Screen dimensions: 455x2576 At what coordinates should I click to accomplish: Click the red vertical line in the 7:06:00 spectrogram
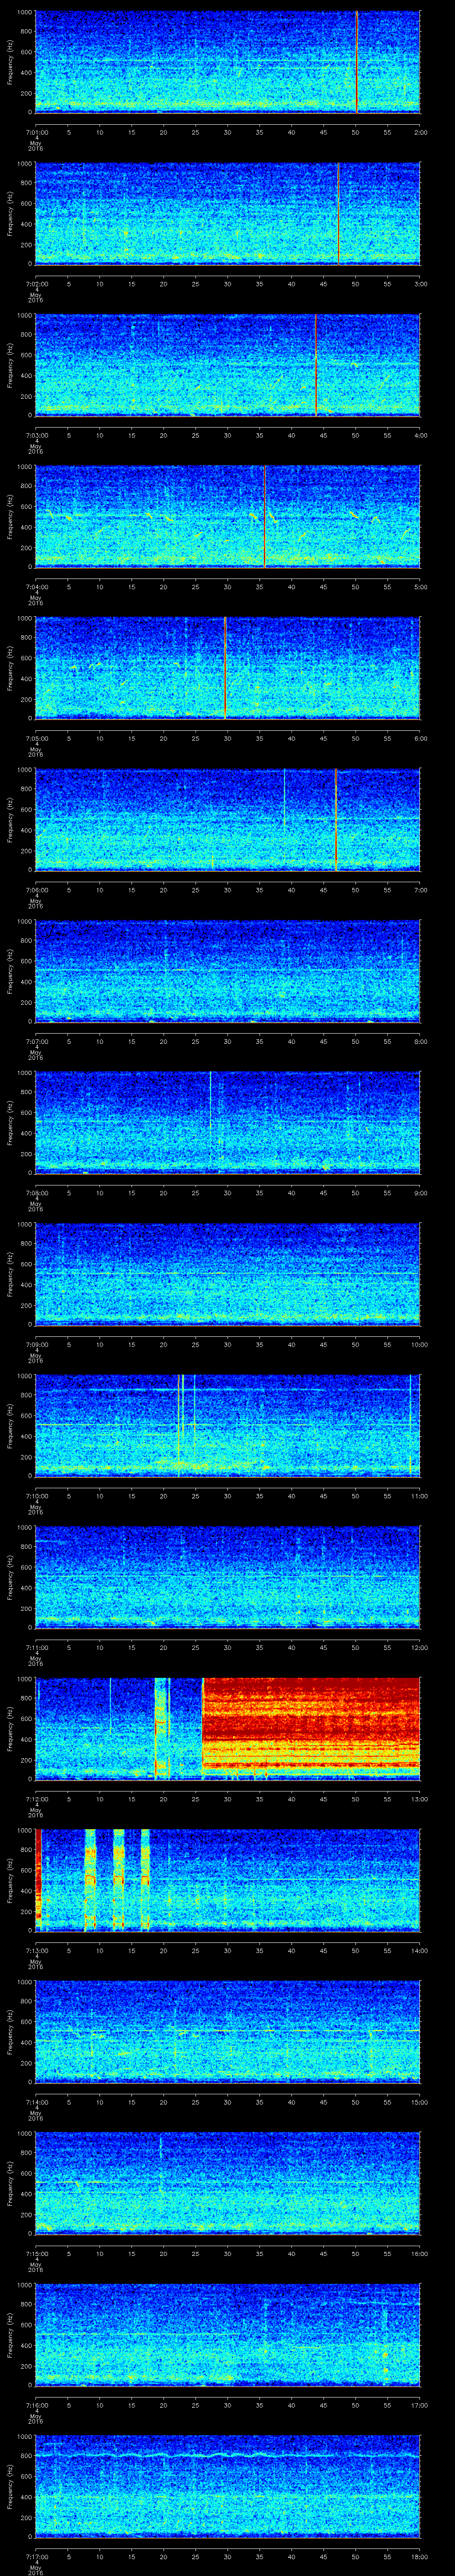tap(336, 820)
